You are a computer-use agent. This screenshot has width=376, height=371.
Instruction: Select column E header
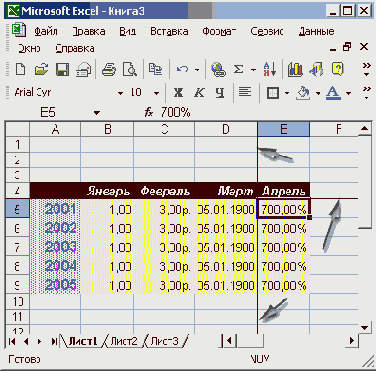(284, 129)
